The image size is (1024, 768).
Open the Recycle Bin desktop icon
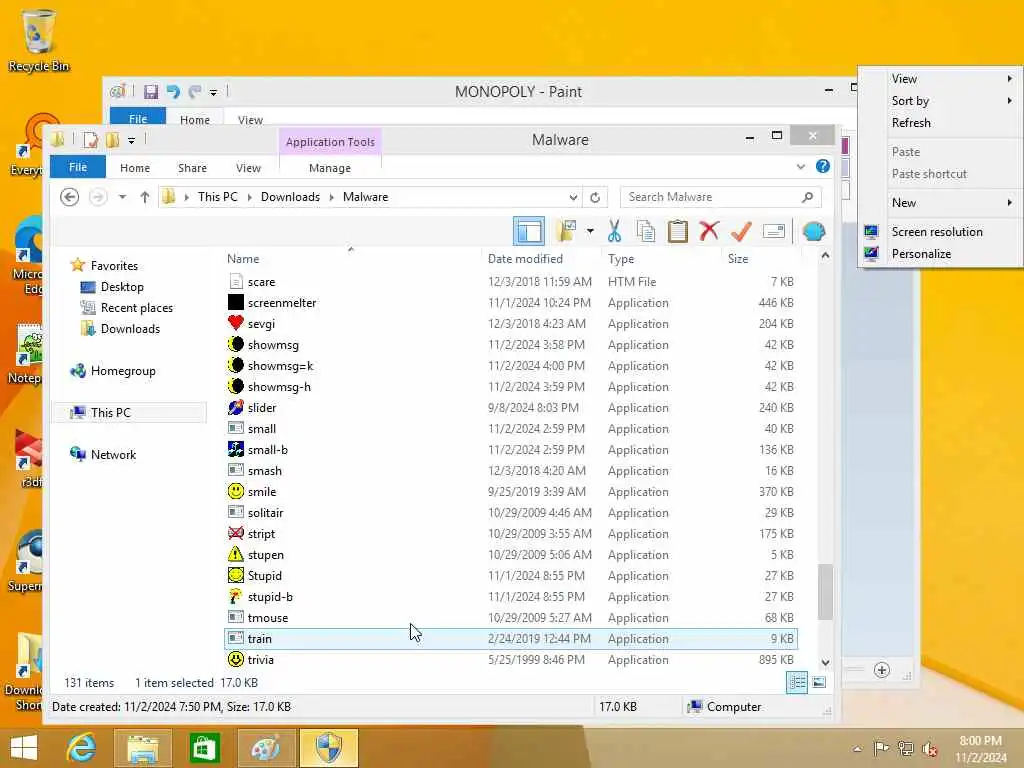coord(38,40)
